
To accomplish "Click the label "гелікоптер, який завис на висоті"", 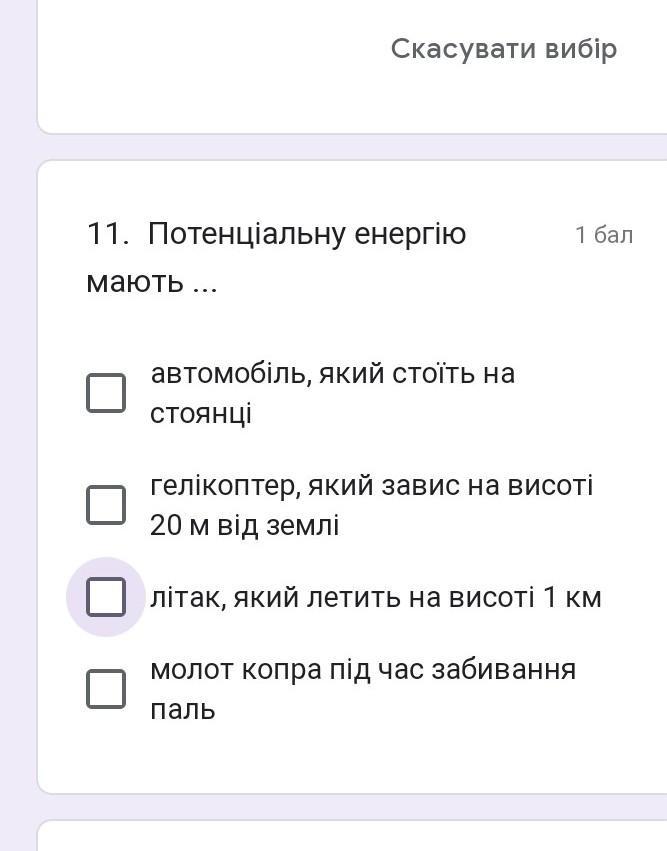I will (371, 486).
